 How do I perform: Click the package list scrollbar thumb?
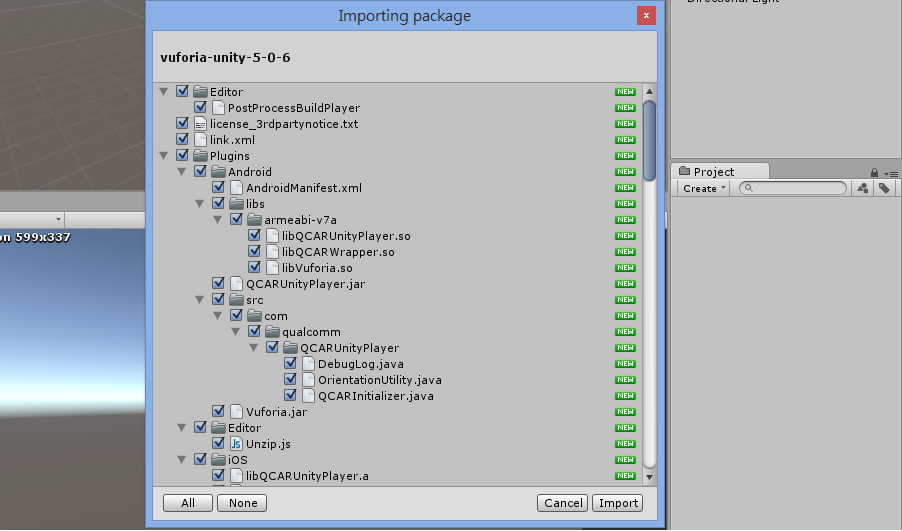tap(649, 141)
